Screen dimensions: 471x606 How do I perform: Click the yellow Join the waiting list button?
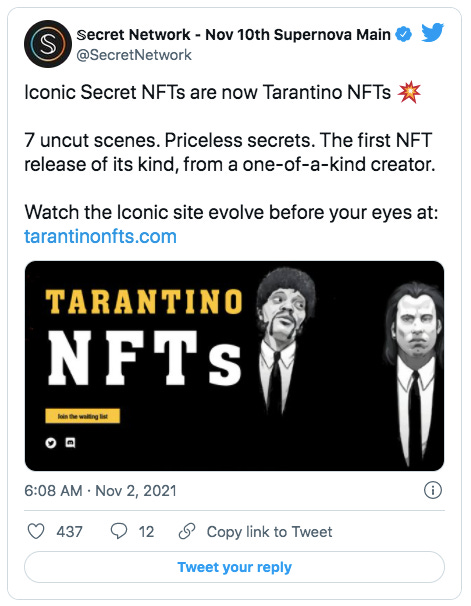[x=83, y=416]
